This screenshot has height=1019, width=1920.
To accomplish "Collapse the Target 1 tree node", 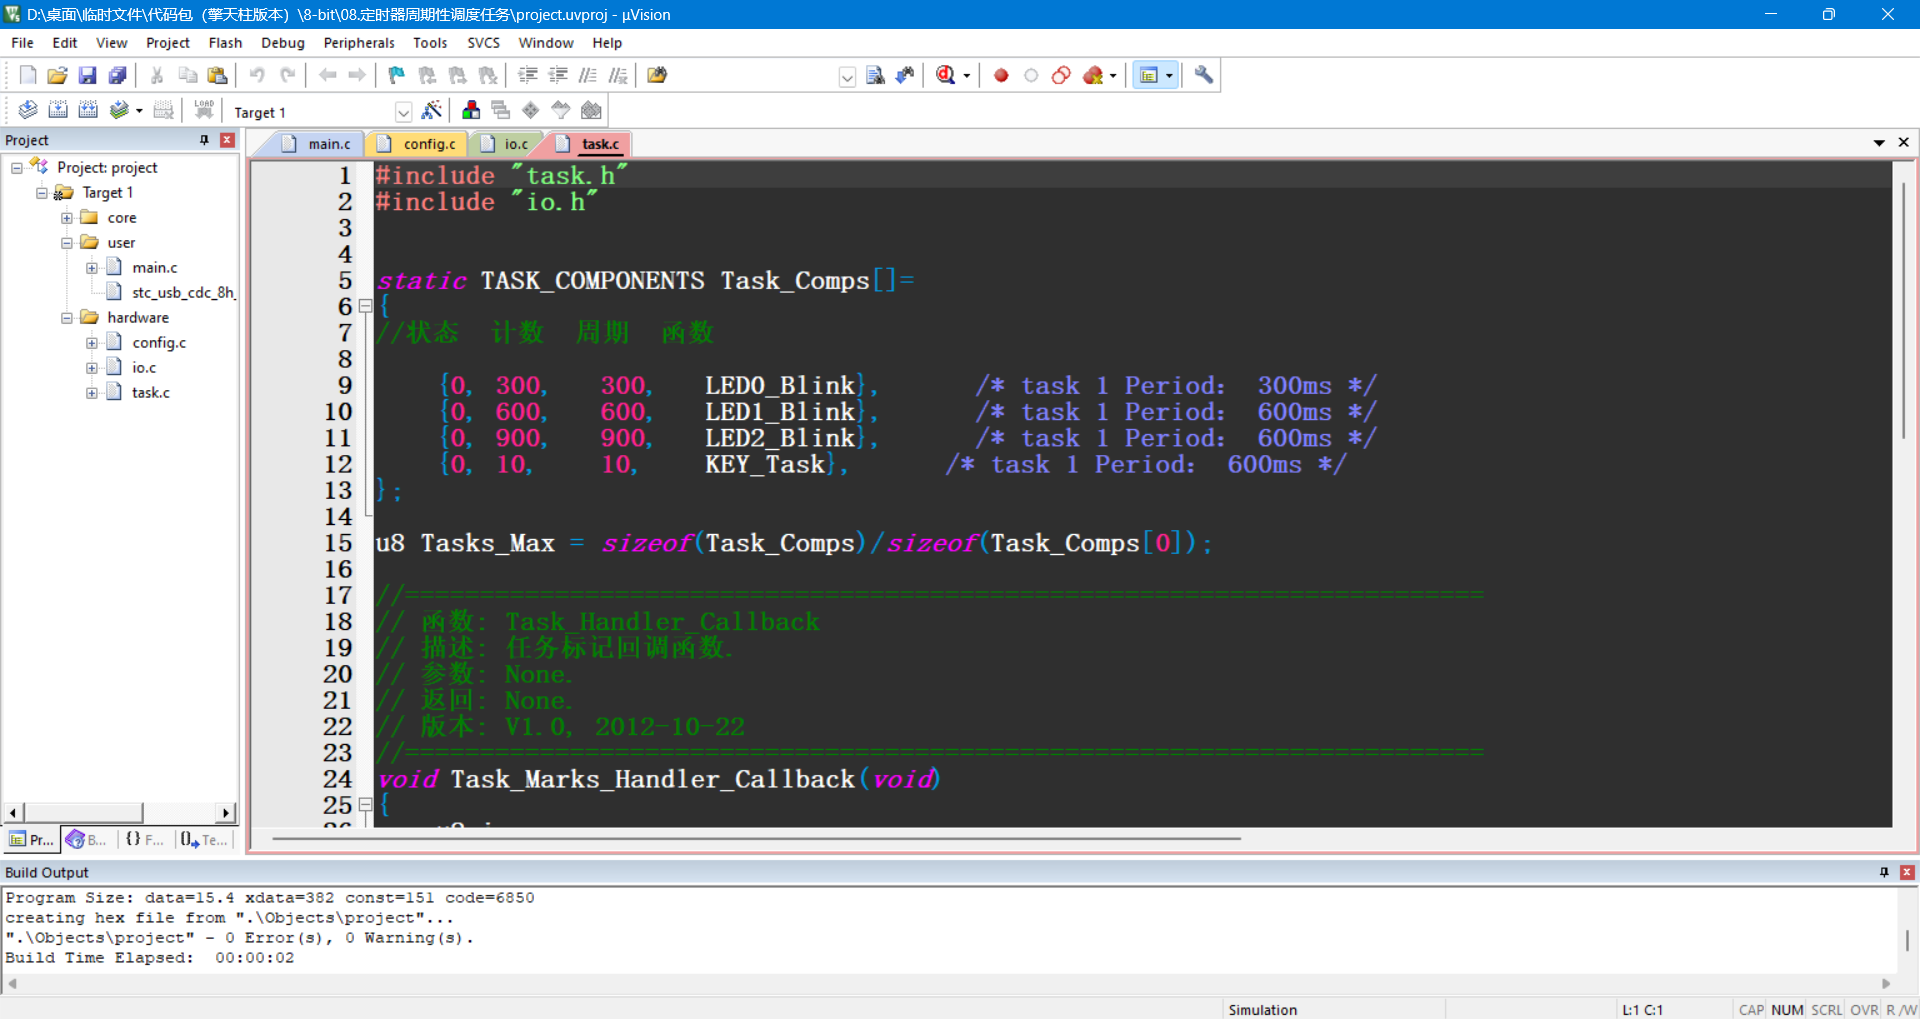I will (x=42, y=193).
